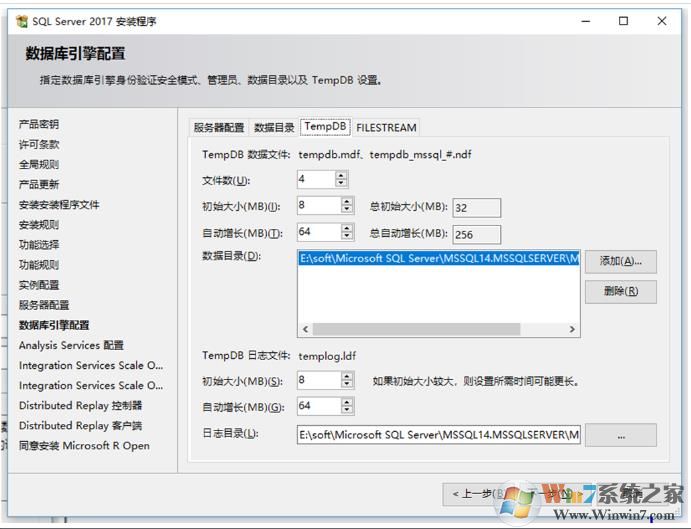
Task: Open the FILESTREAM tab
Action: pyautogui.click(x=386, y=127)
